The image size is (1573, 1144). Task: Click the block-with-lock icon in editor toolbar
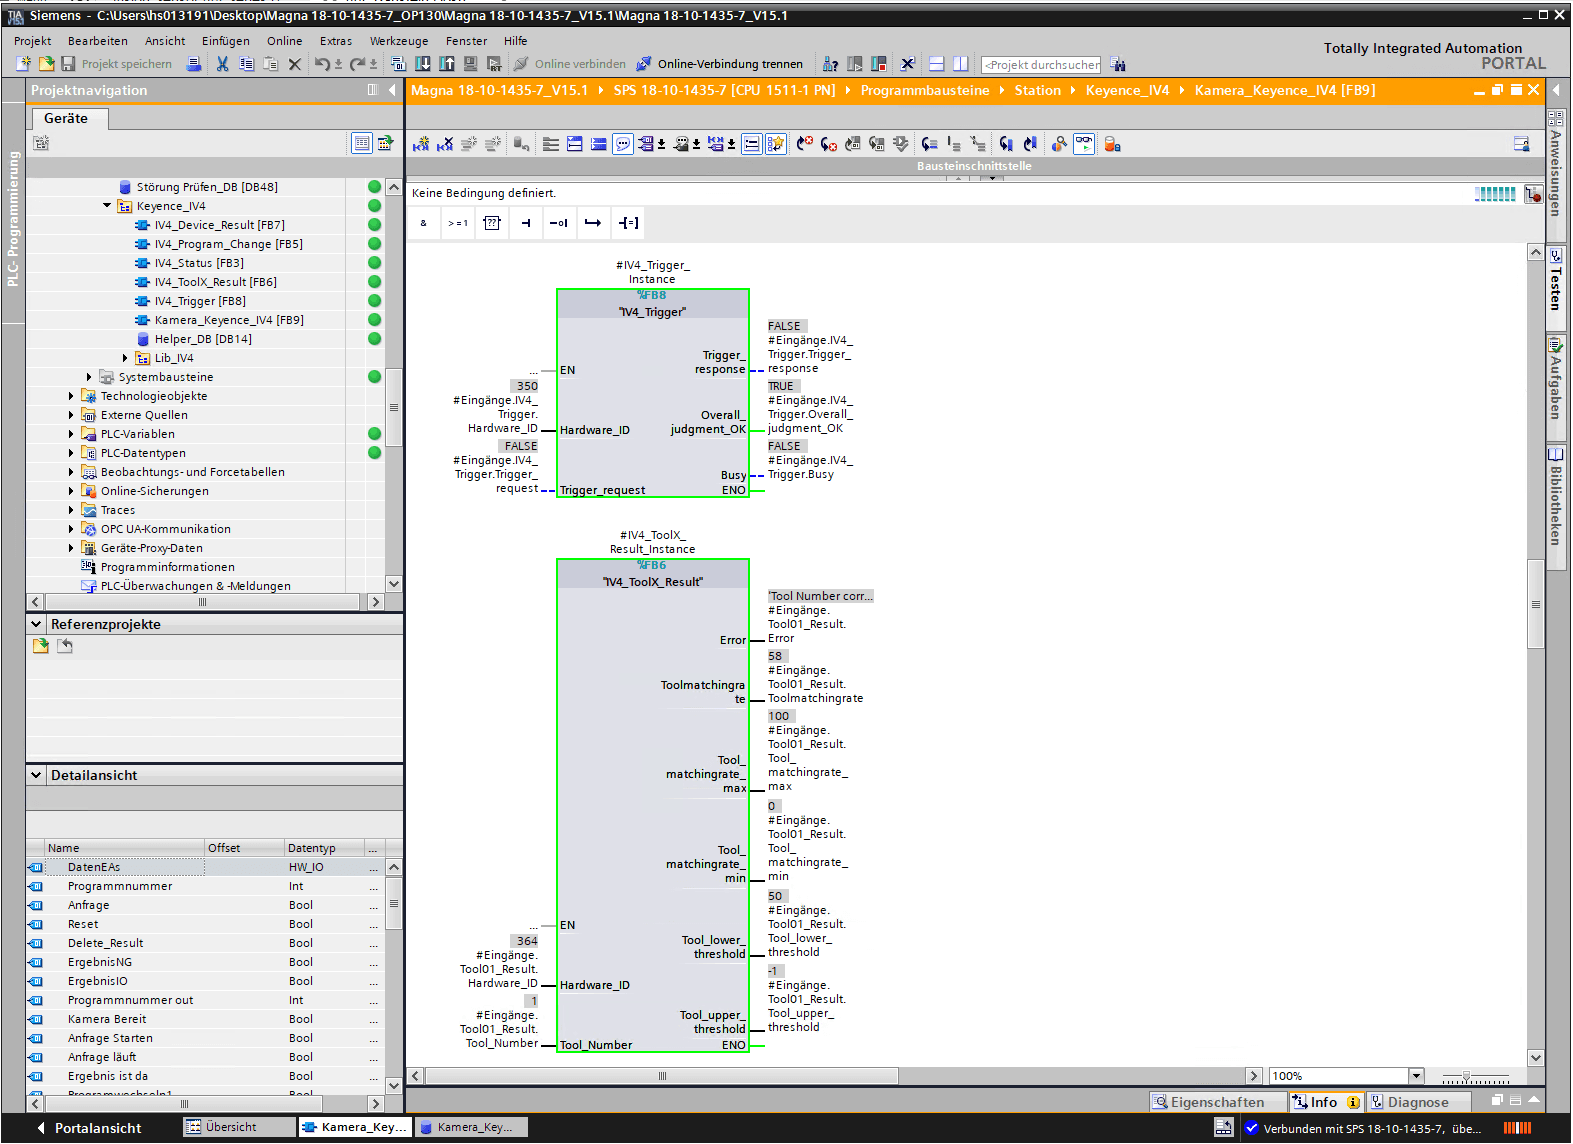[1112, 144]
